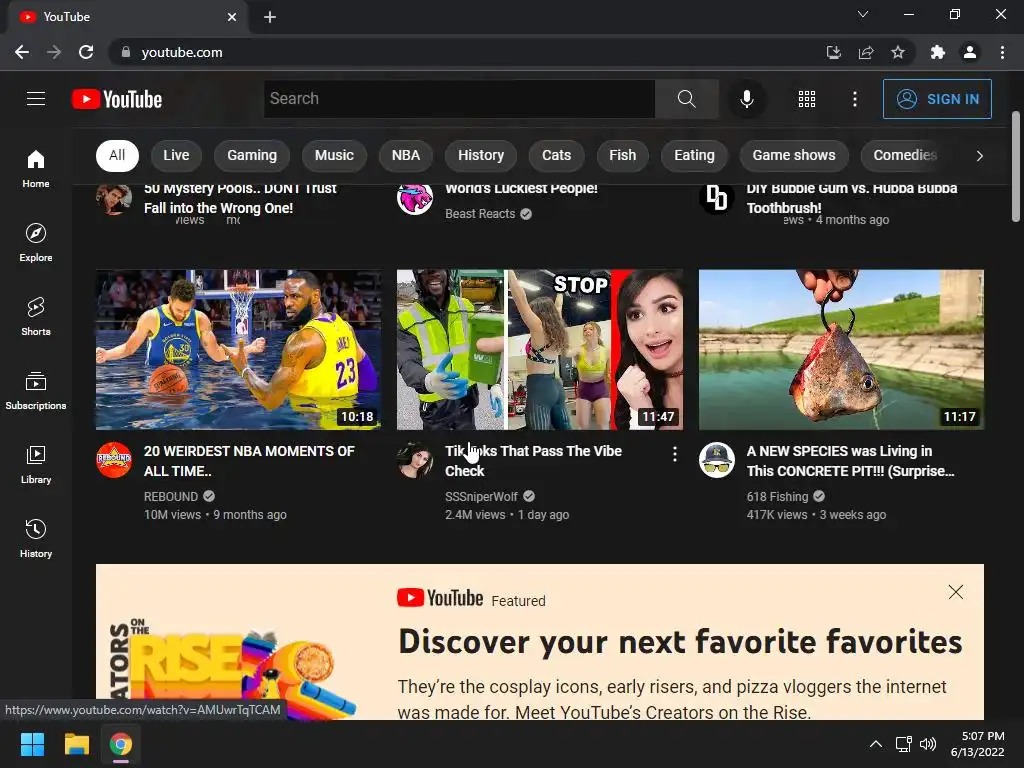Click the SIGN IN button
Screen dimensions: 1024x768
point(937,99)
